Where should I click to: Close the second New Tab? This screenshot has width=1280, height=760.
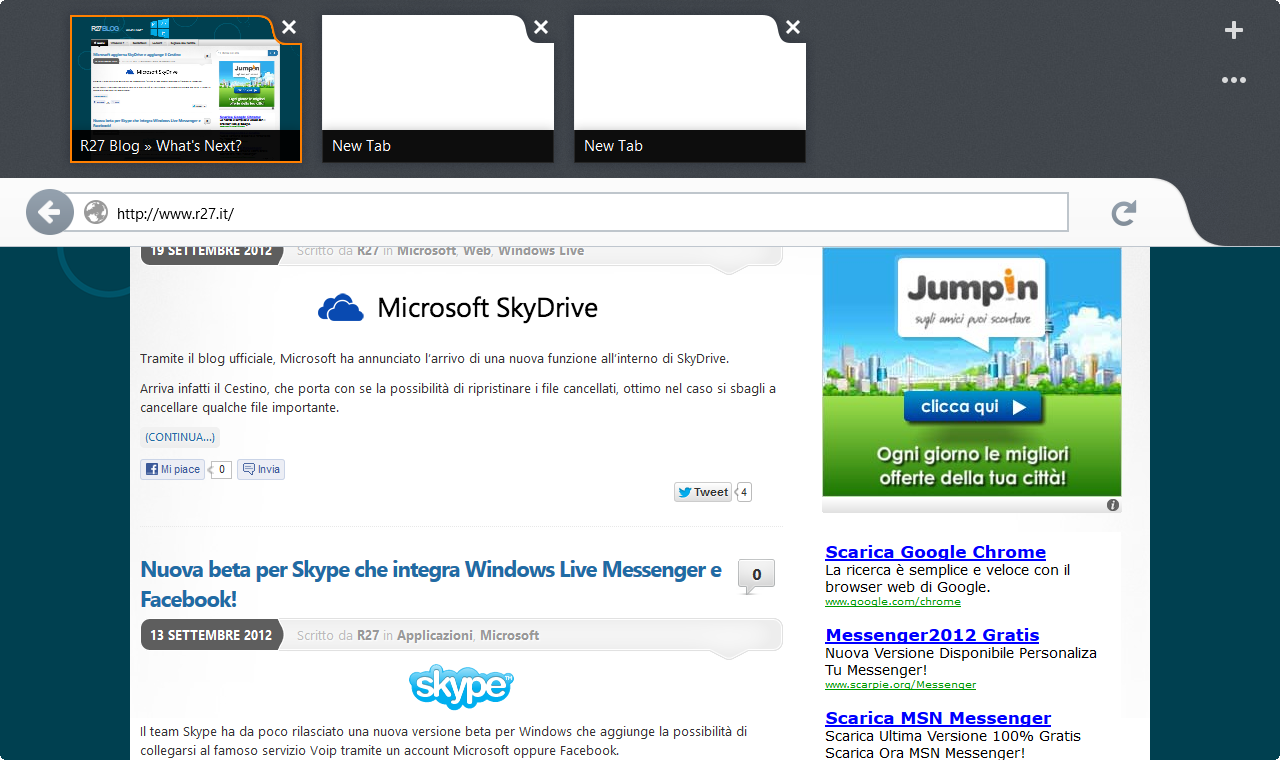(541, 27)
